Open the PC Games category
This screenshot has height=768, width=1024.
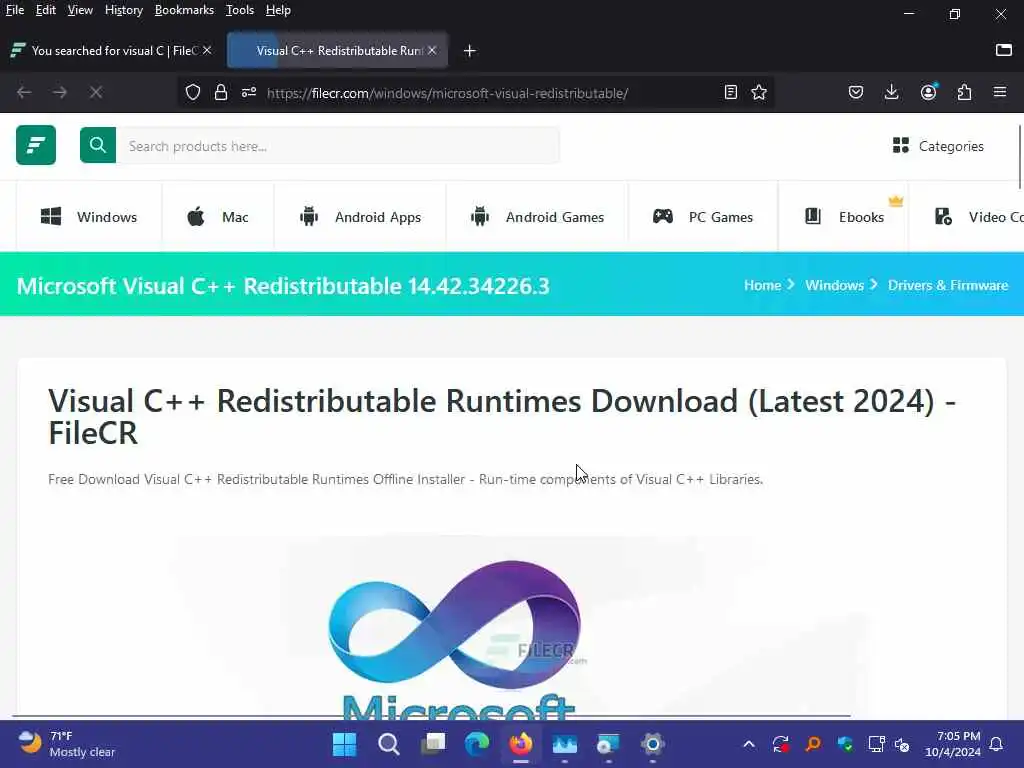click(x=703, y=217)
